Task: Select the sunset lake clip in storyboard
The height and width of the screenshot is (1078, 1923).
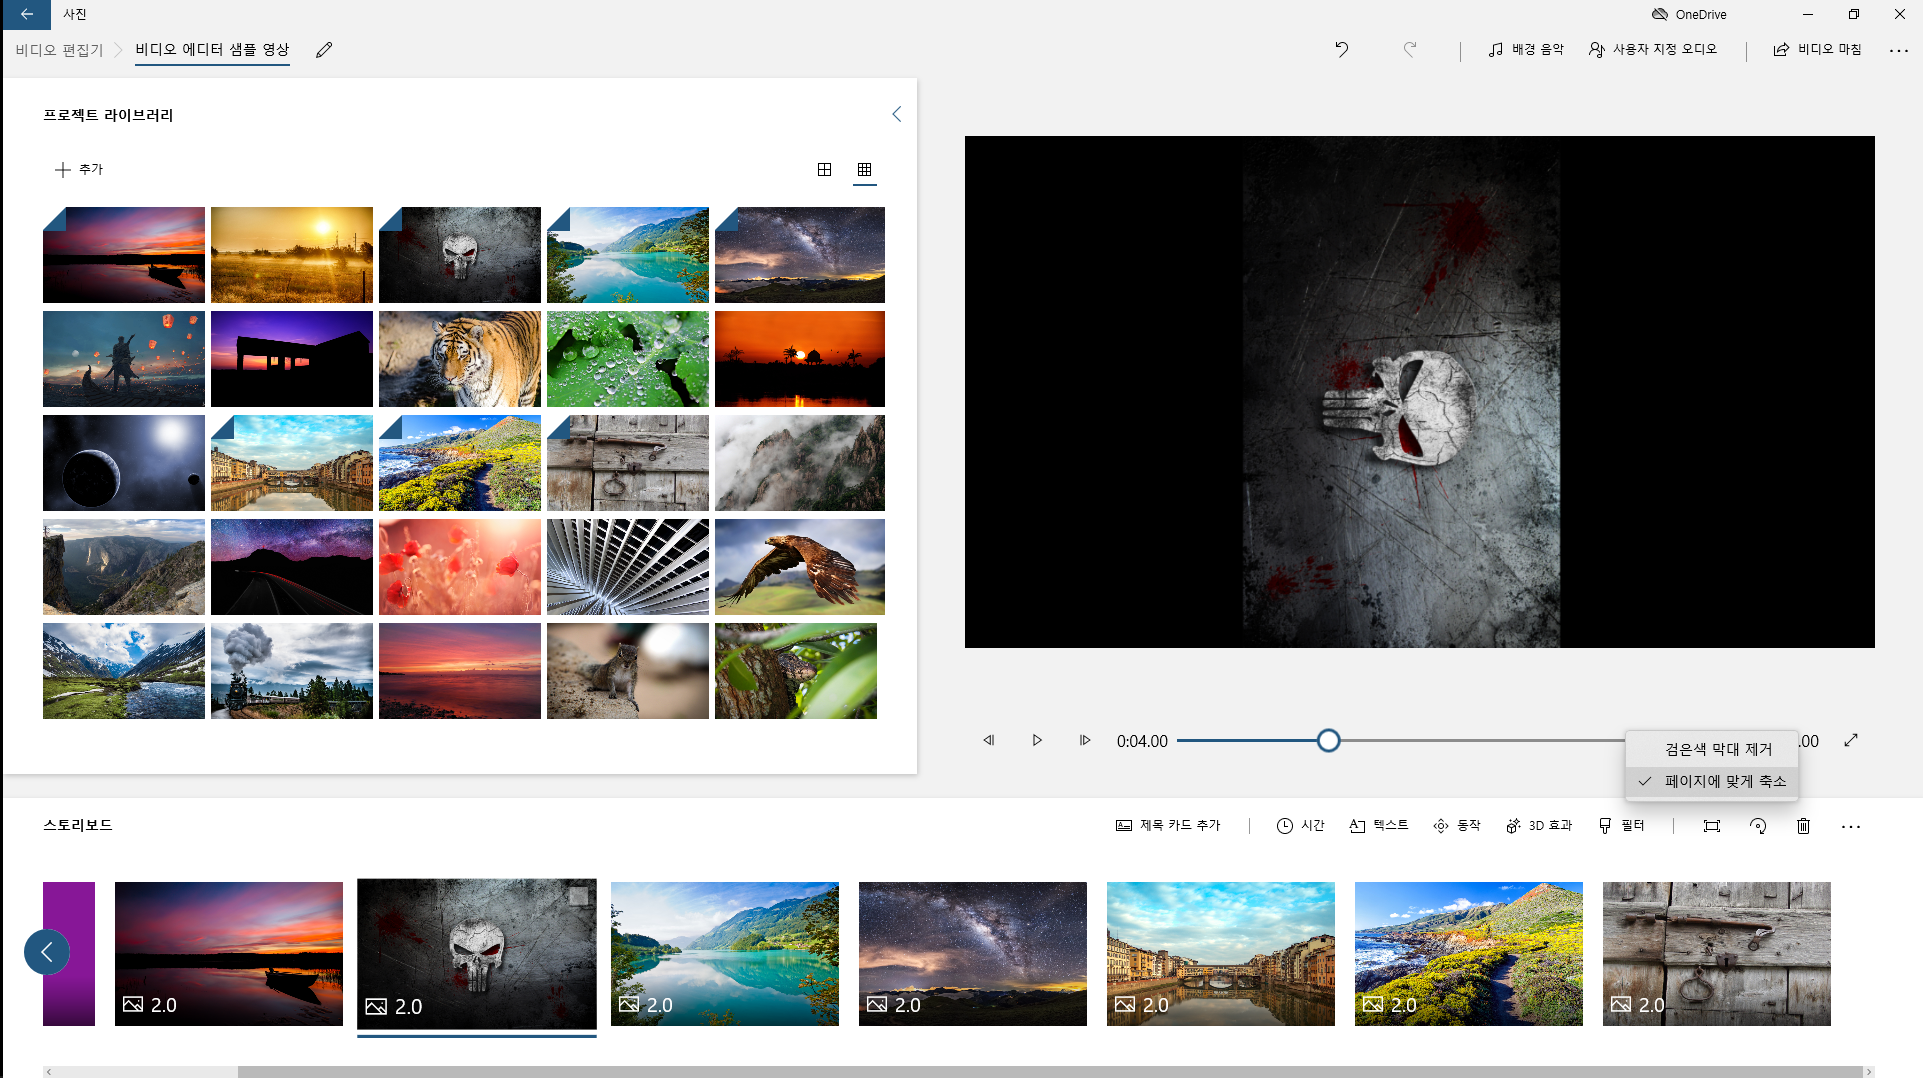Action: (x=229, y=953)
